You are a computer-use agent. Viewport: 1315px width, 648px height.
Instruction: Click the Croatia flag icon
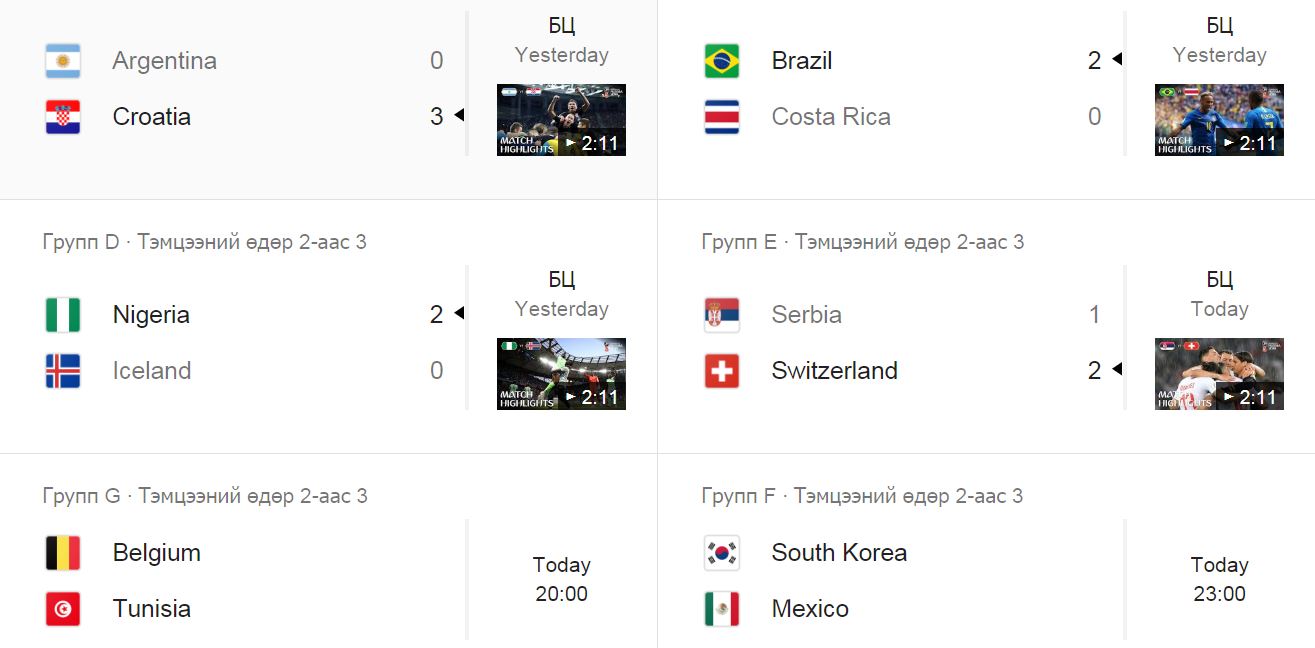click(x=63, y=117)
